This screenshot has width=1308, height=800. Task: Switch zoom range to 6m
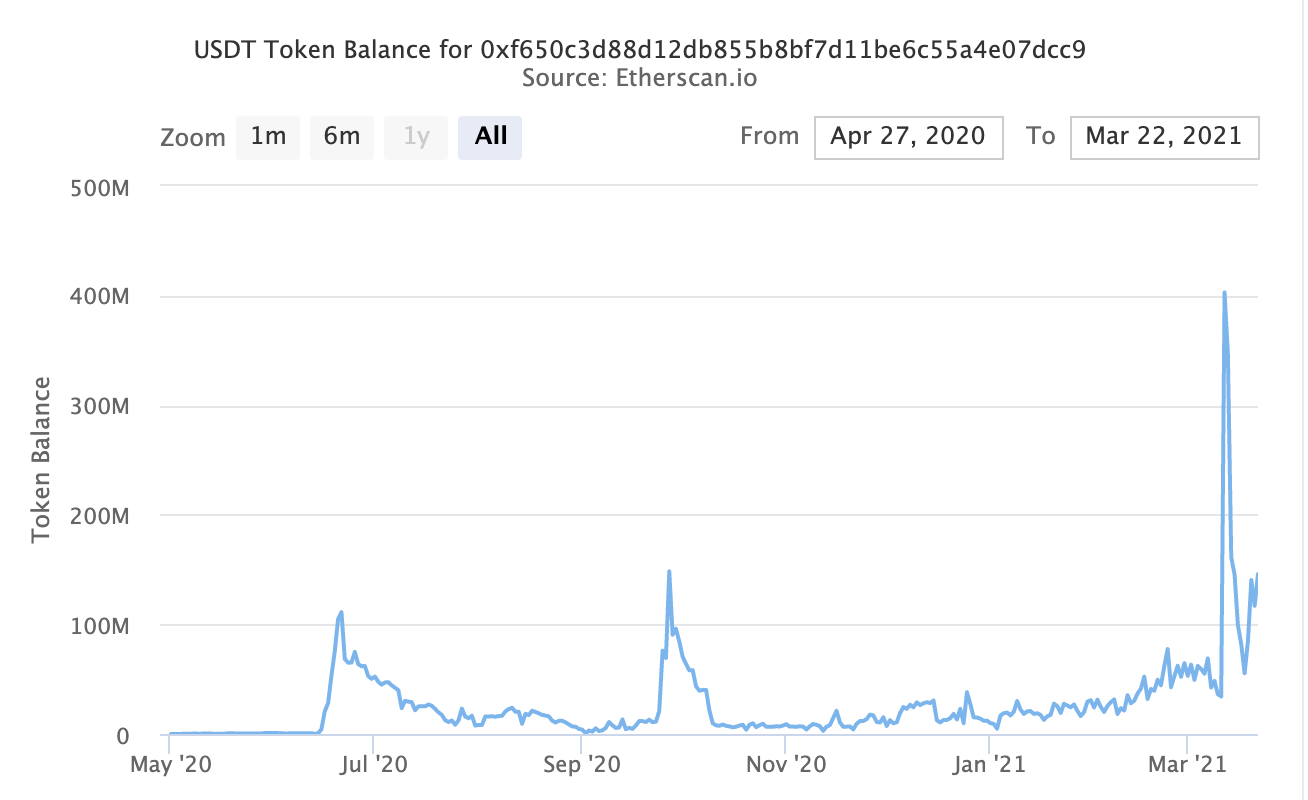[x=341, y=137]
